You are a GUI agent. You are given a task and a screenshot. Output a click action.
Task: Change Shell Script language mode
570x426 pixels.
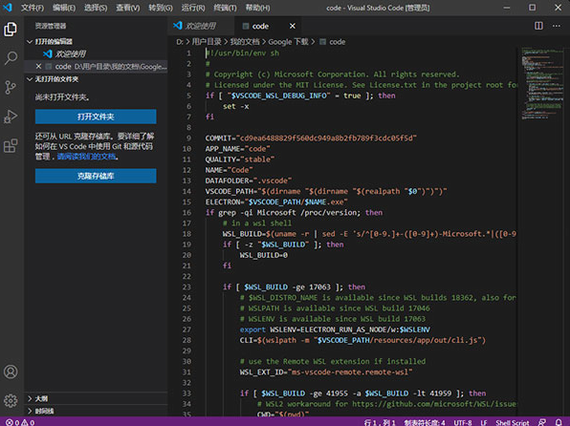click(513, 422)
